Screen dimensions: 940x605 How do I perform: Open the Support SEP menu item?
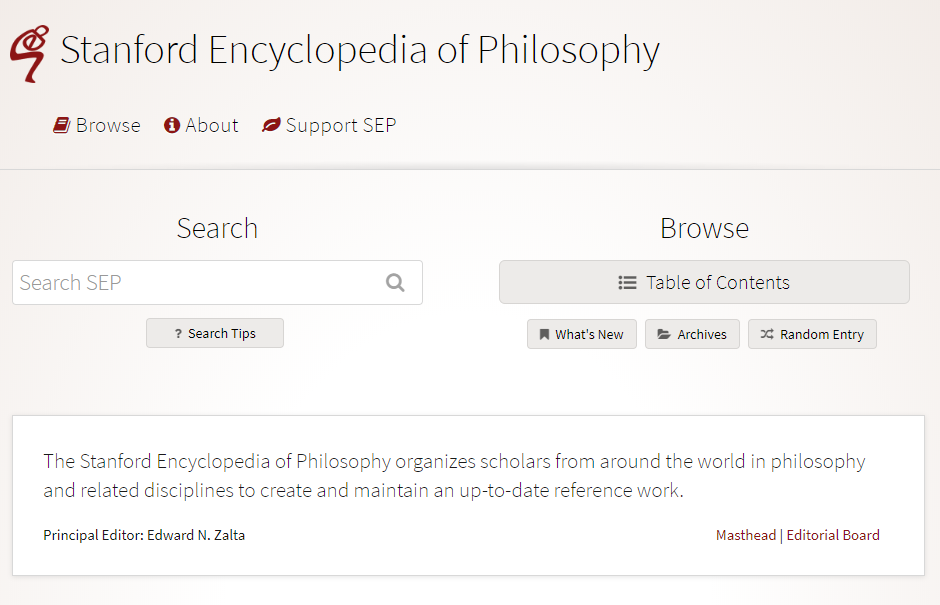tap(340, 125)
